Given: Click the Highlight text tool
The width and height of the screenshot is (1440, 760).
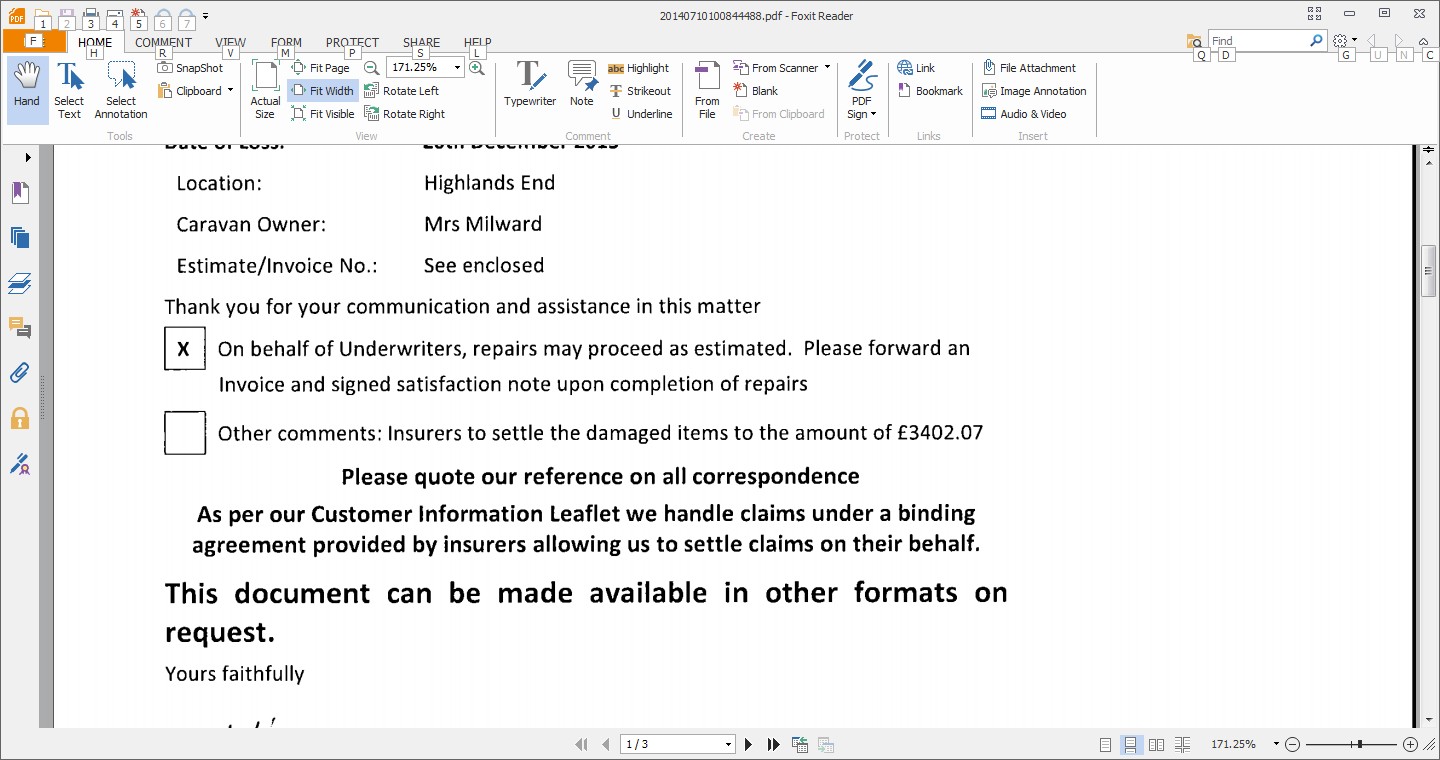Looking at the screenshot, I should [x=638, y=68].
